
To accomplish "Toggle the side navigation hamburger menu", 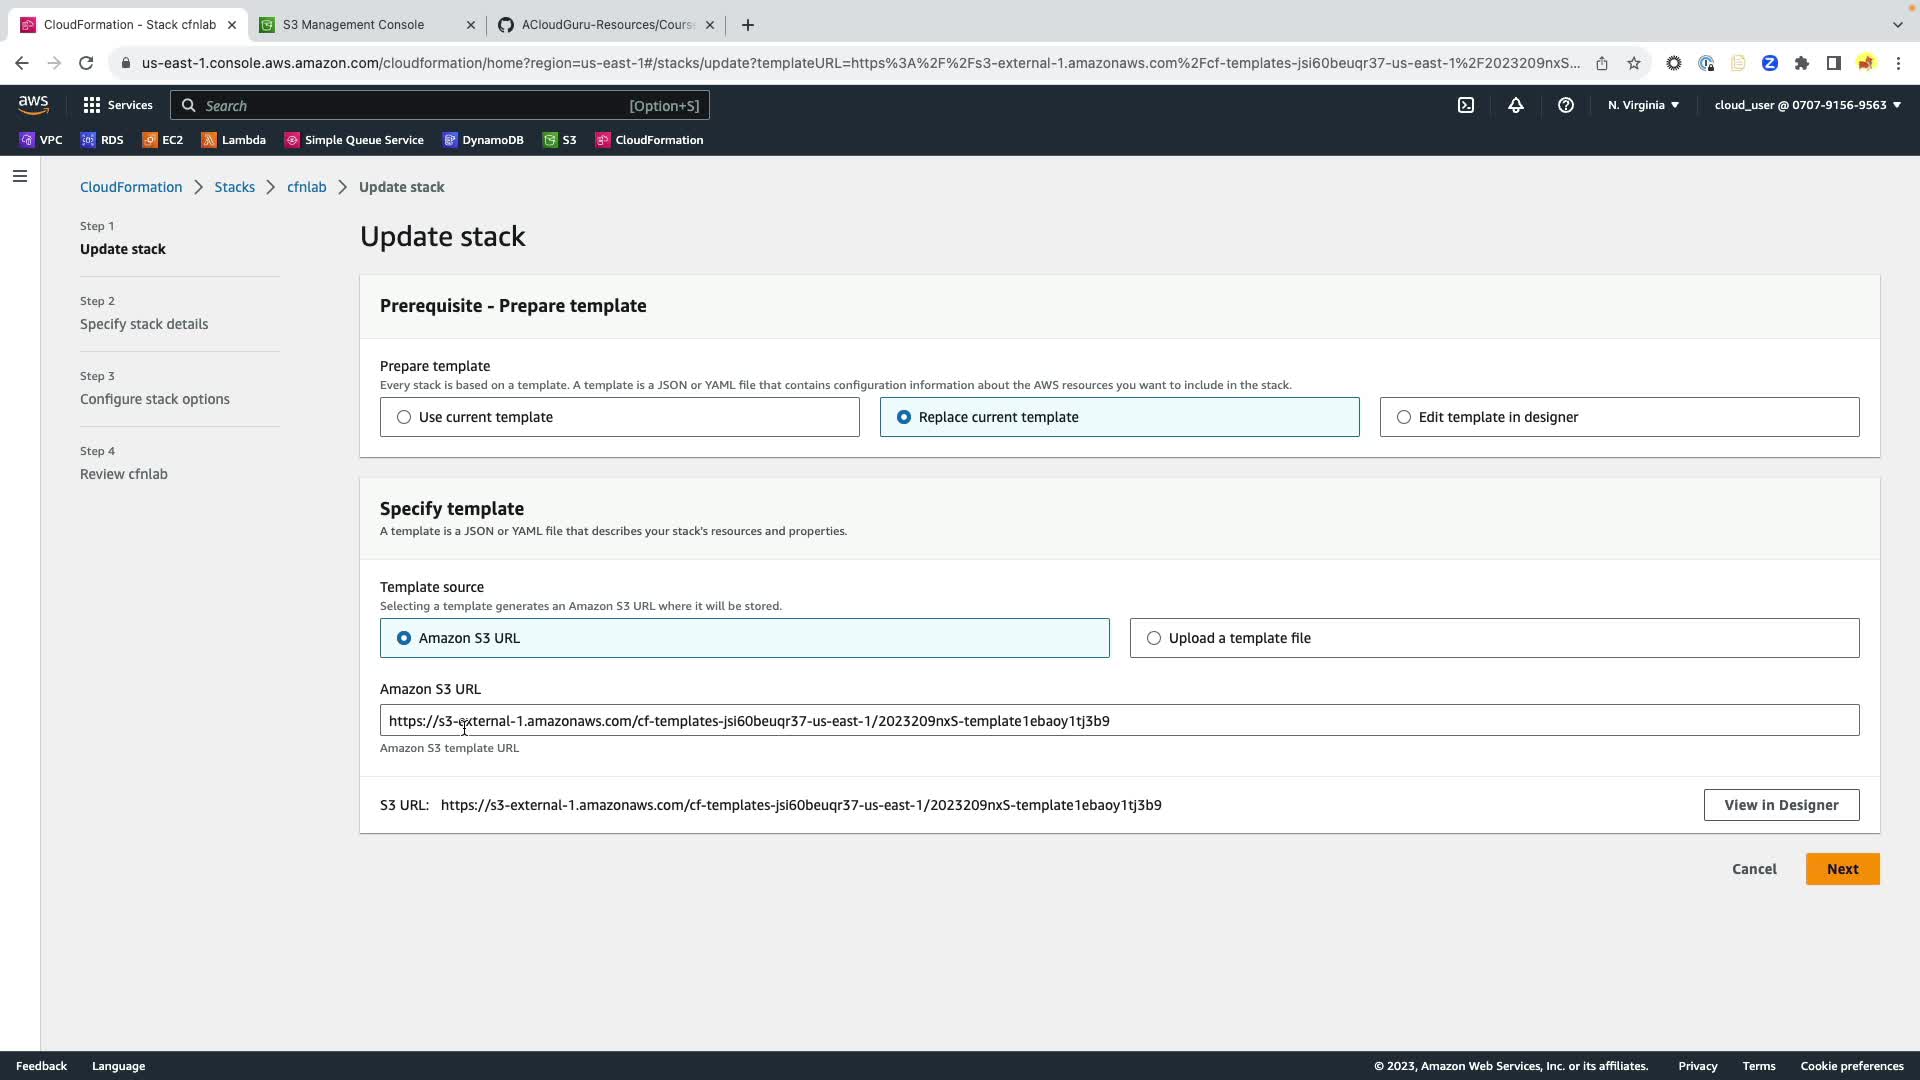I will (x=20, y=177).
